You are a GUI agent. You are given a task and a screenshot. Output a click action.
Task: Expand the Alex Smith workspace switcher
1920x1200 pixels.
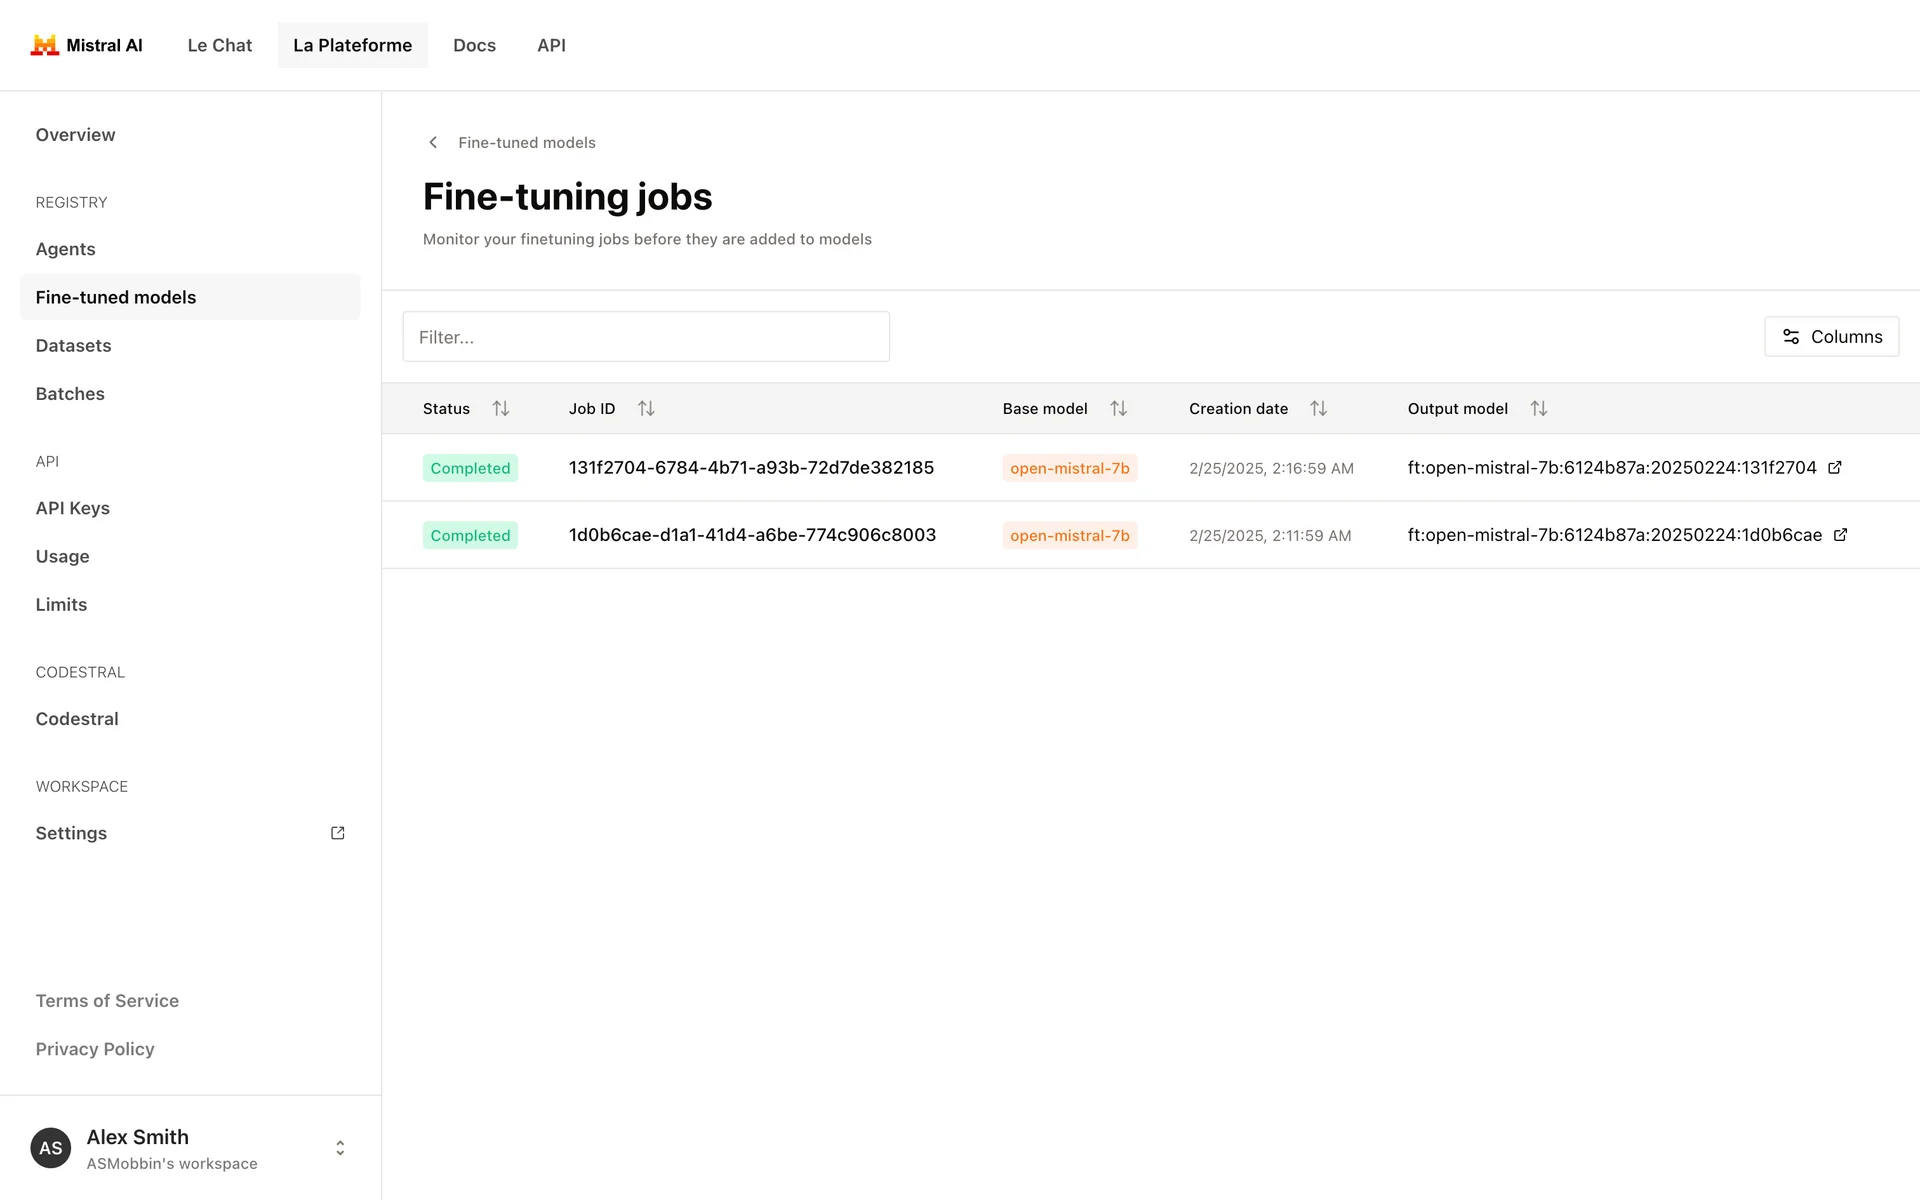[x=340, y=1148]
